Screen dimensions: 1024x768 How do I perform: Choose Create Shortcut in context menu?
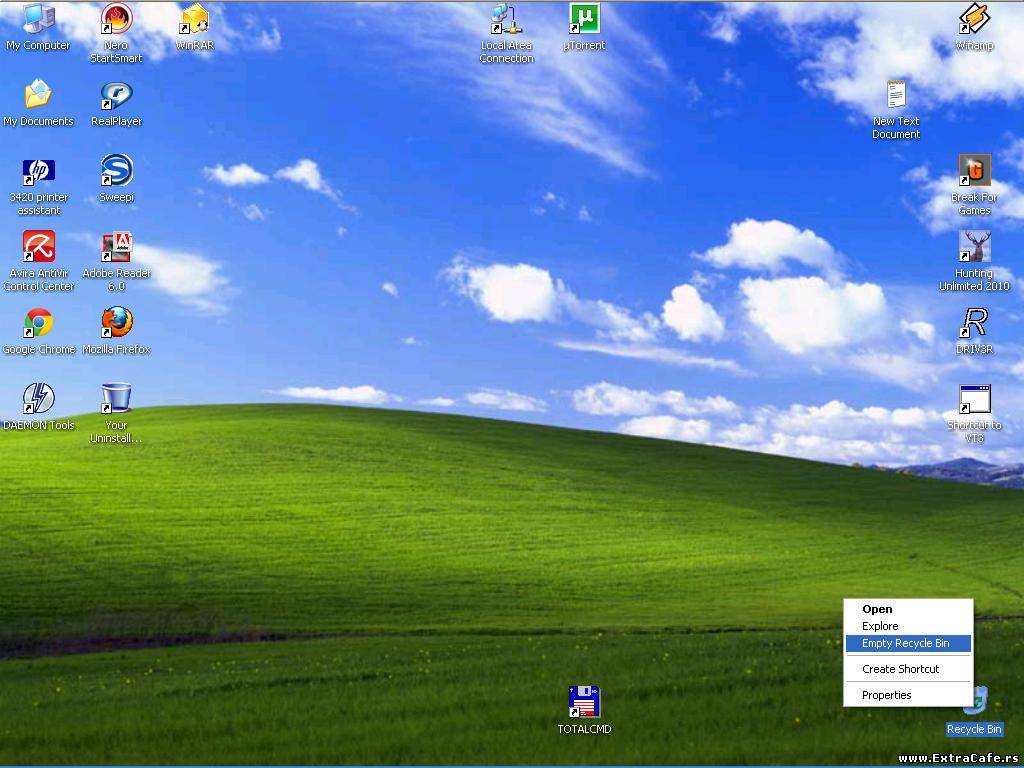(x=908, y=669)
